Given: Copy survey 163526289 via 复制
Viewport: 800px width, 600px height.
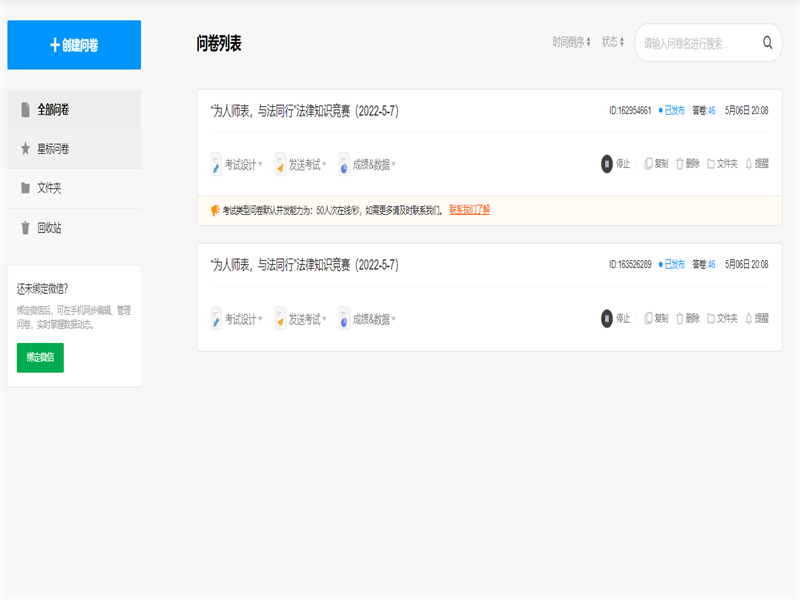Looking at the screenshot, I should 656,318.
